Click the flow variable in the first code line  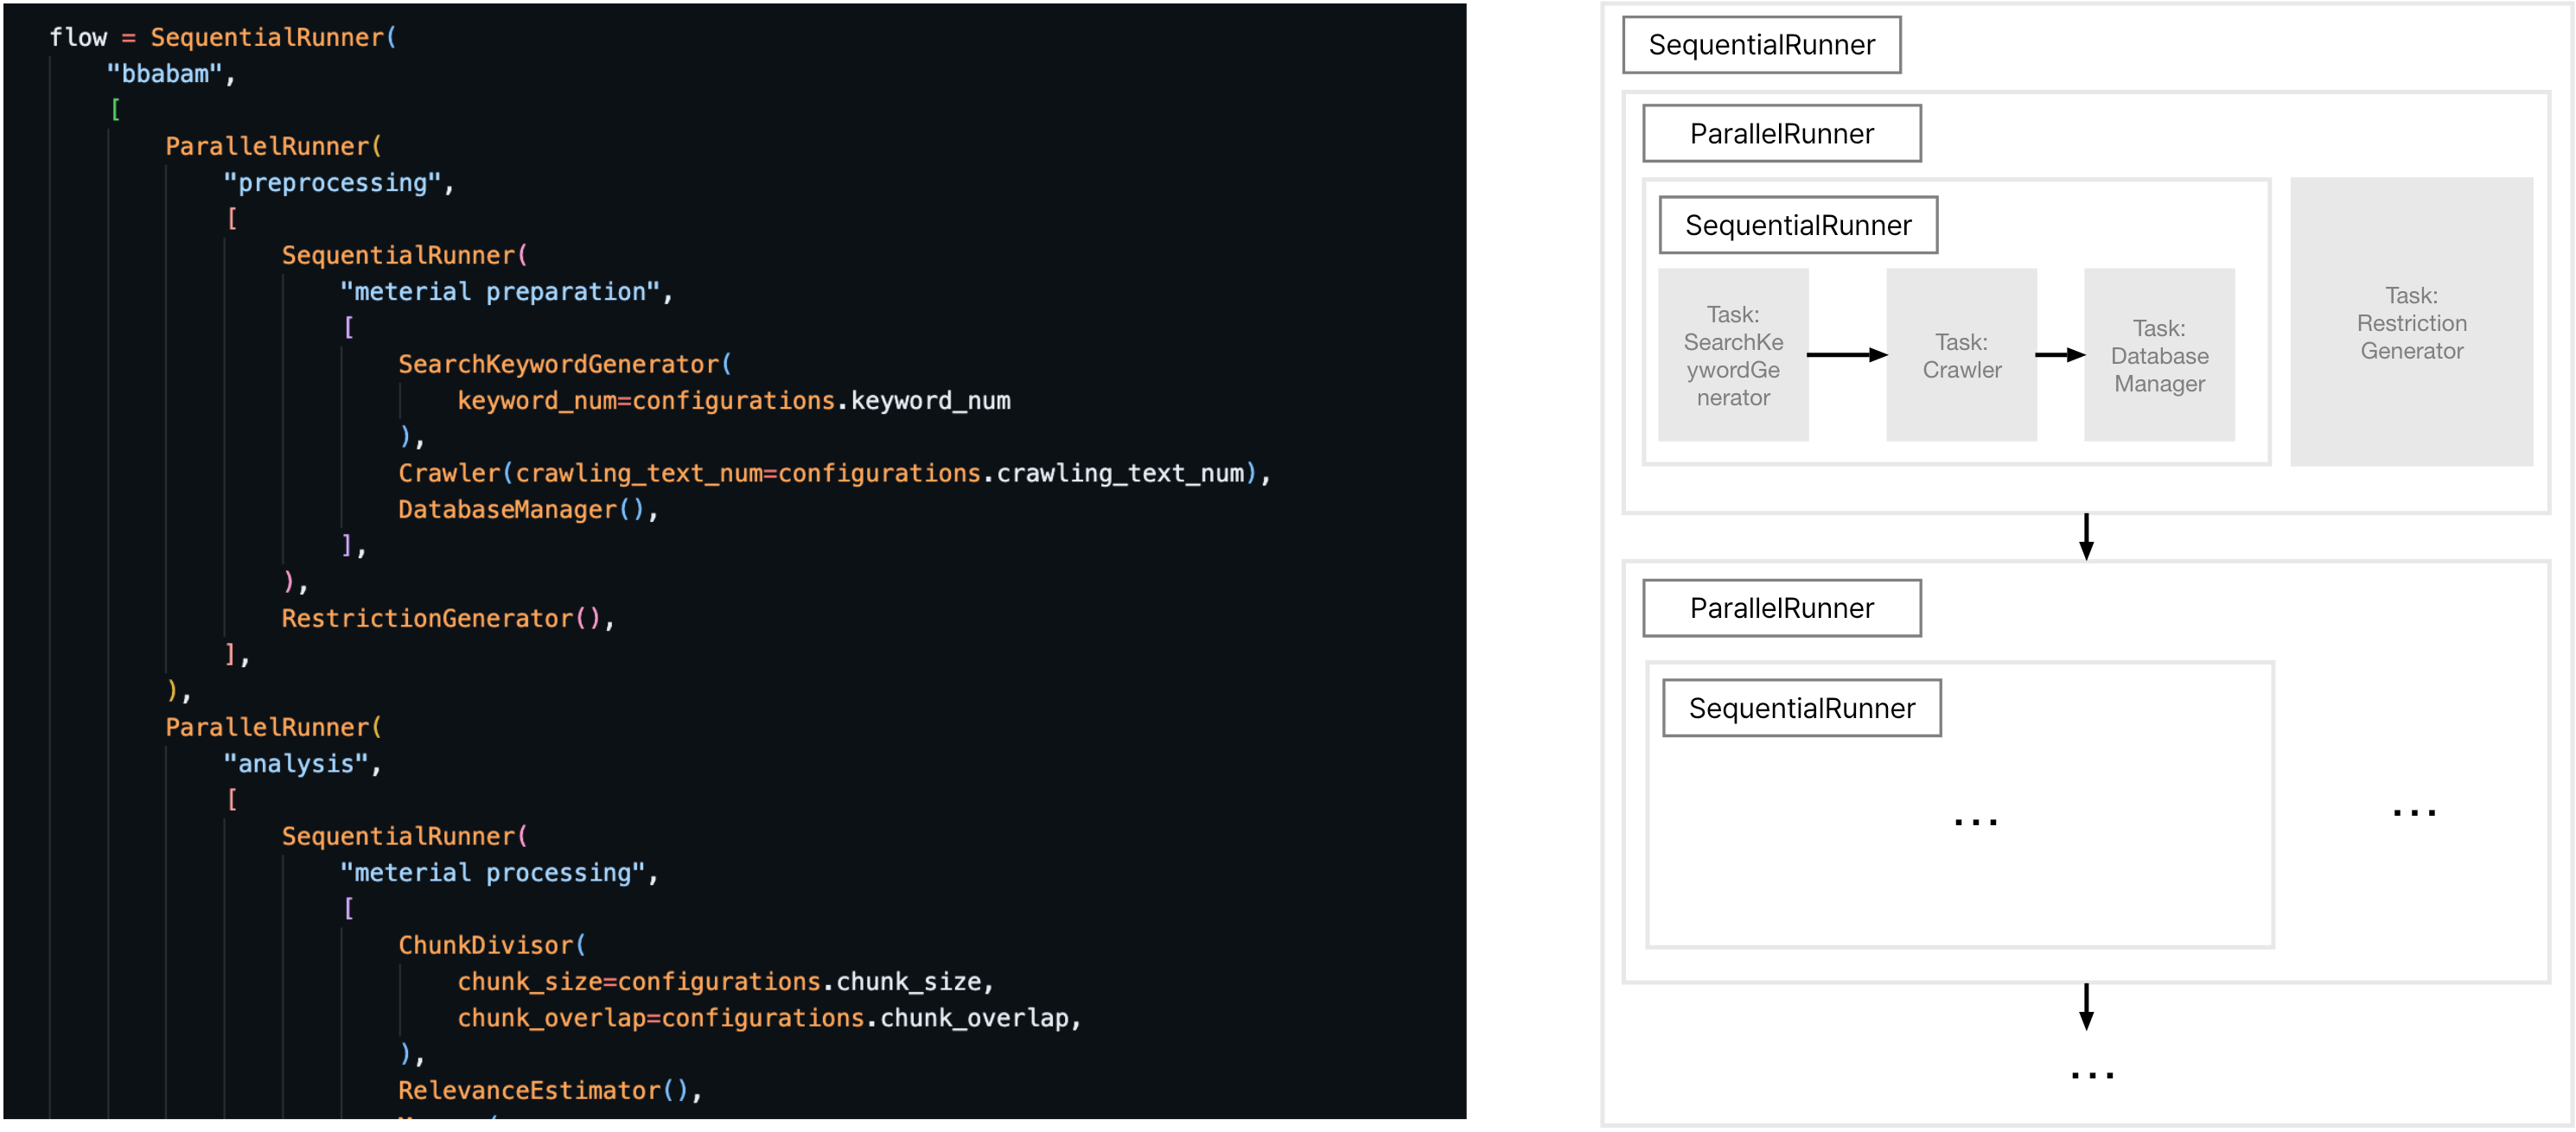coord(78,38)
